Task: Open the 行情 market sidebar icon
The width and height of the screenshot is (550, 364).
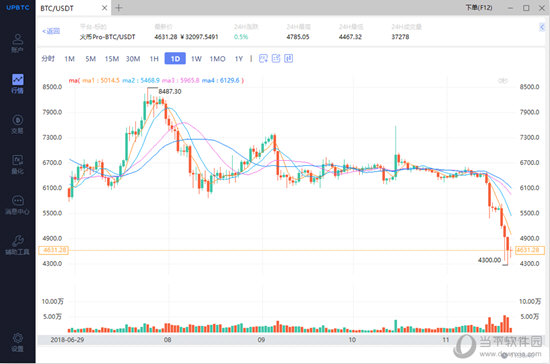Action: [x=18, y=83]
